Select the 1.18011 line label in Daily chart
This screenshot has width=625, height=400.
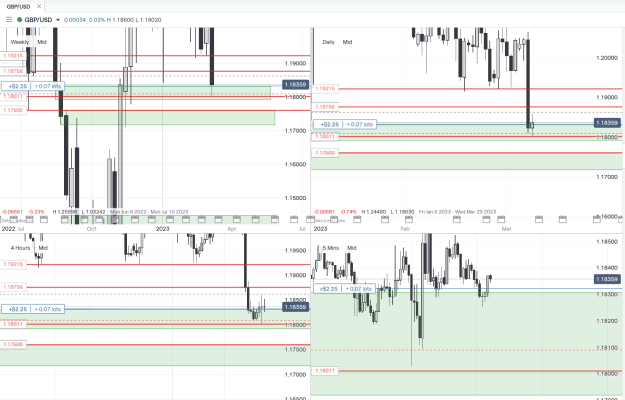[325, 136]
